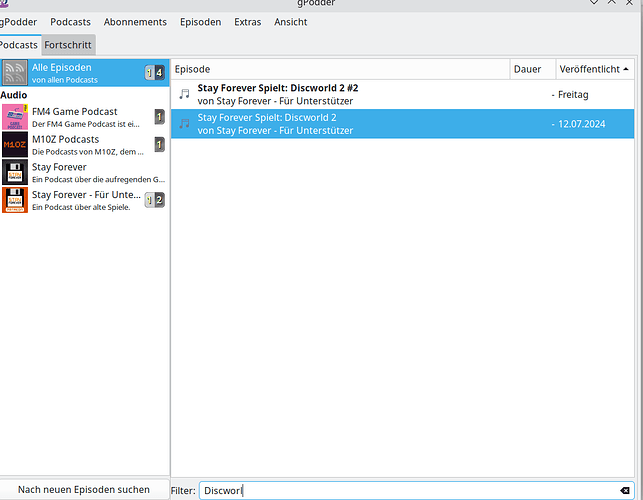The width and height of the screenshot is (643, 500).
Task: Switch to the Podcasts tab
Action: [19, 45]
